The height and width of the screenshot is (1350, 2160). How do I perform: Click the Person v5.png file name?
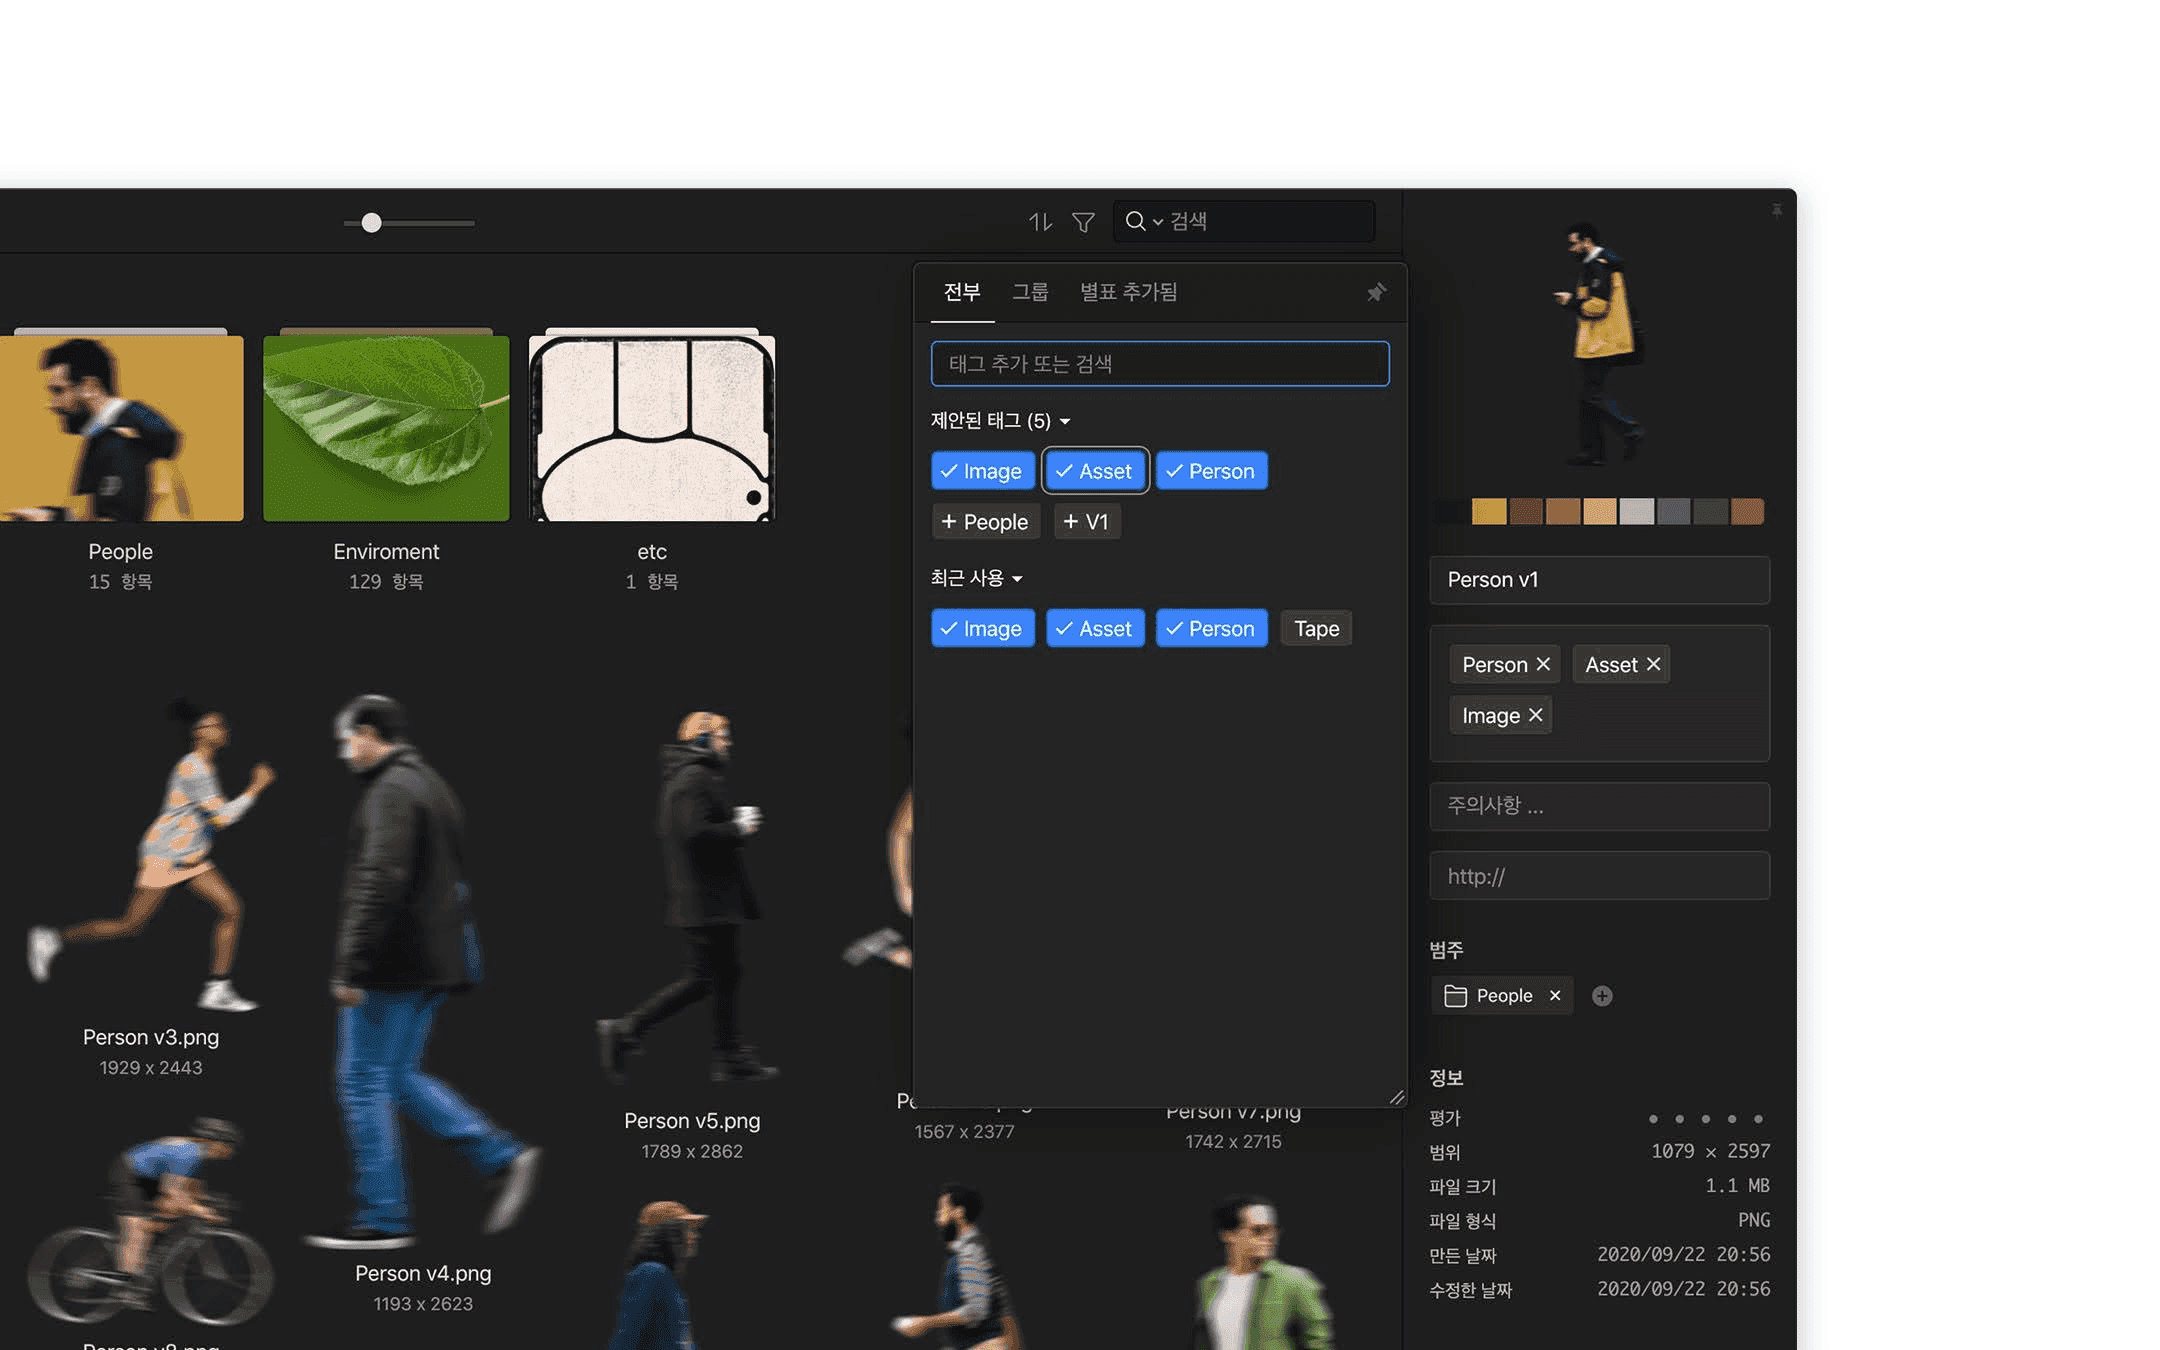[692, 1121]
